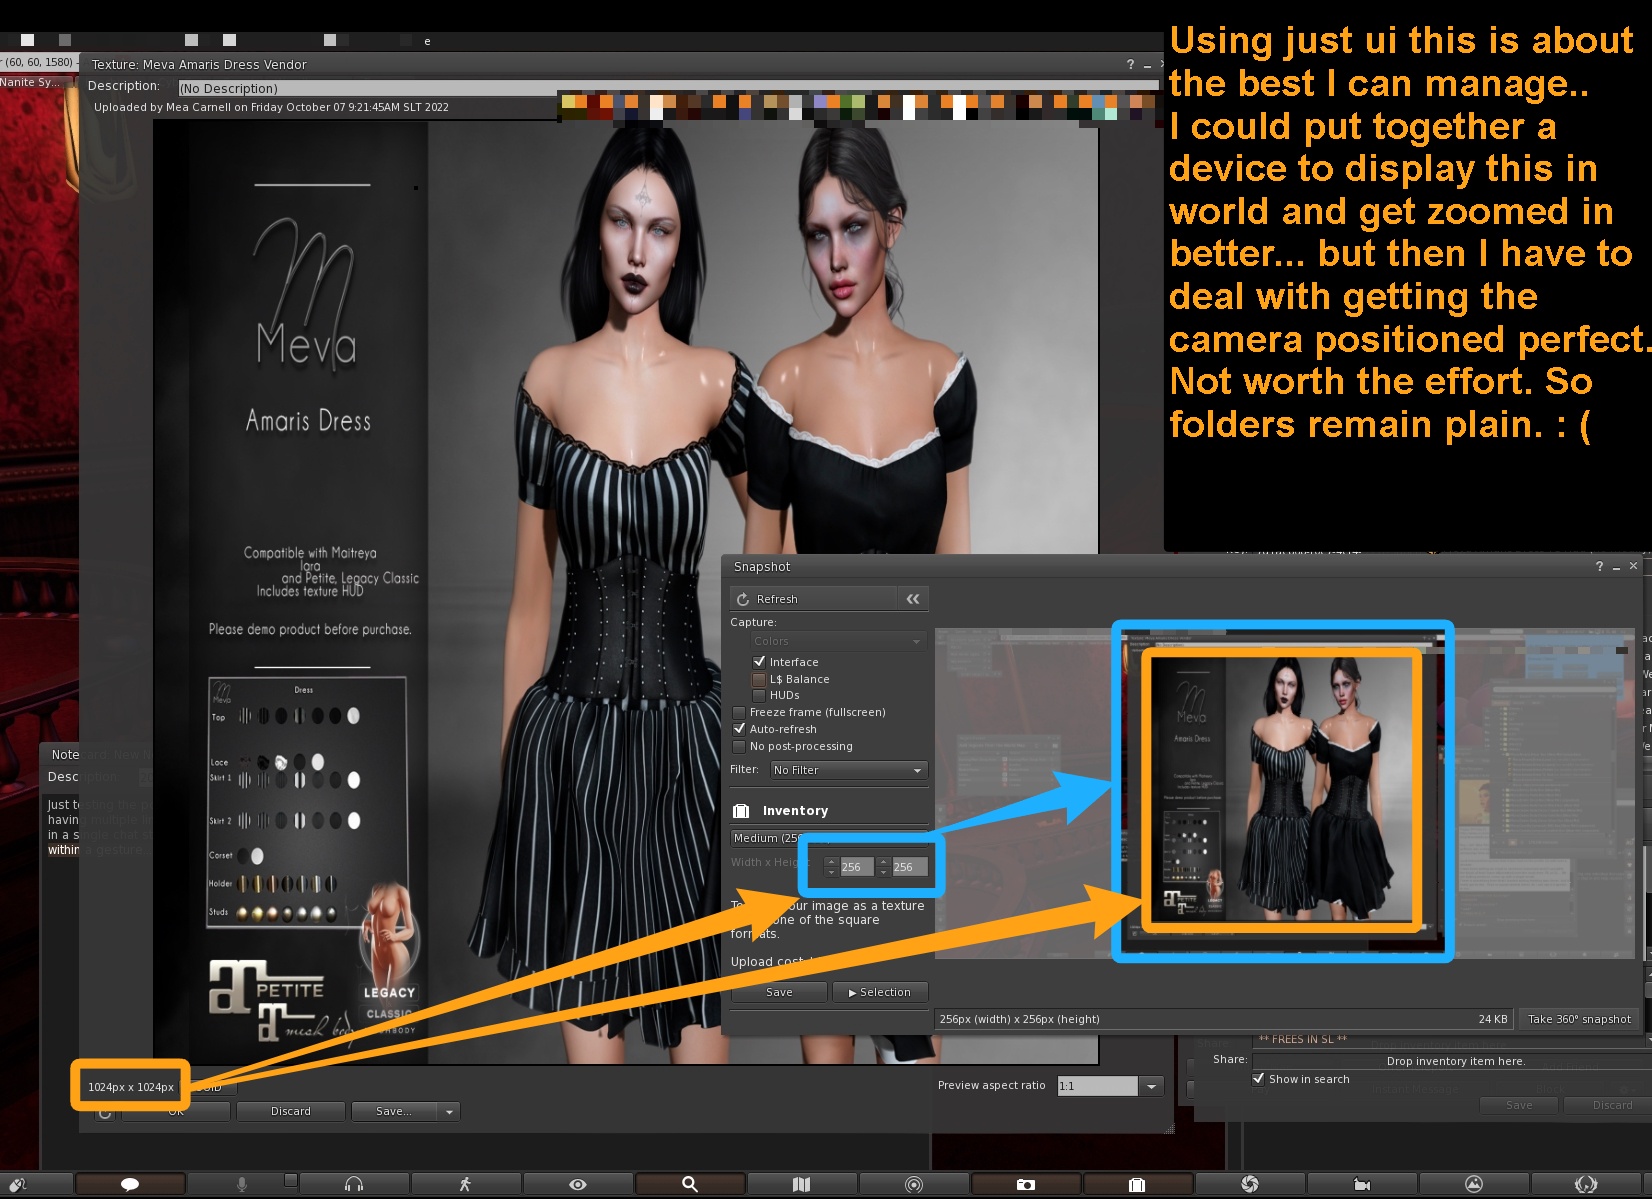The width and height of the screenshot is (1652, 1199).
Task: Open the Capture Colors dropdown
Action: coord(838,641)
